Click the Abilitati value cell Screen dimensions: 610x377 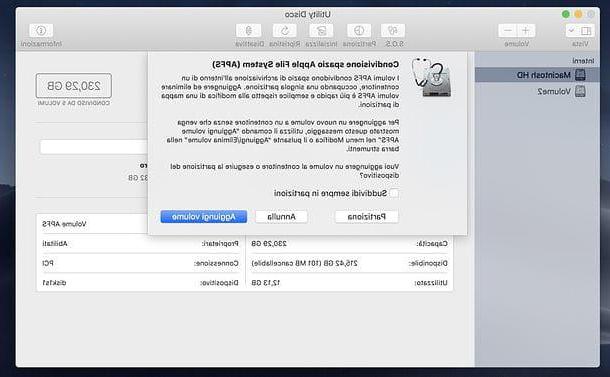coord(55,244)
